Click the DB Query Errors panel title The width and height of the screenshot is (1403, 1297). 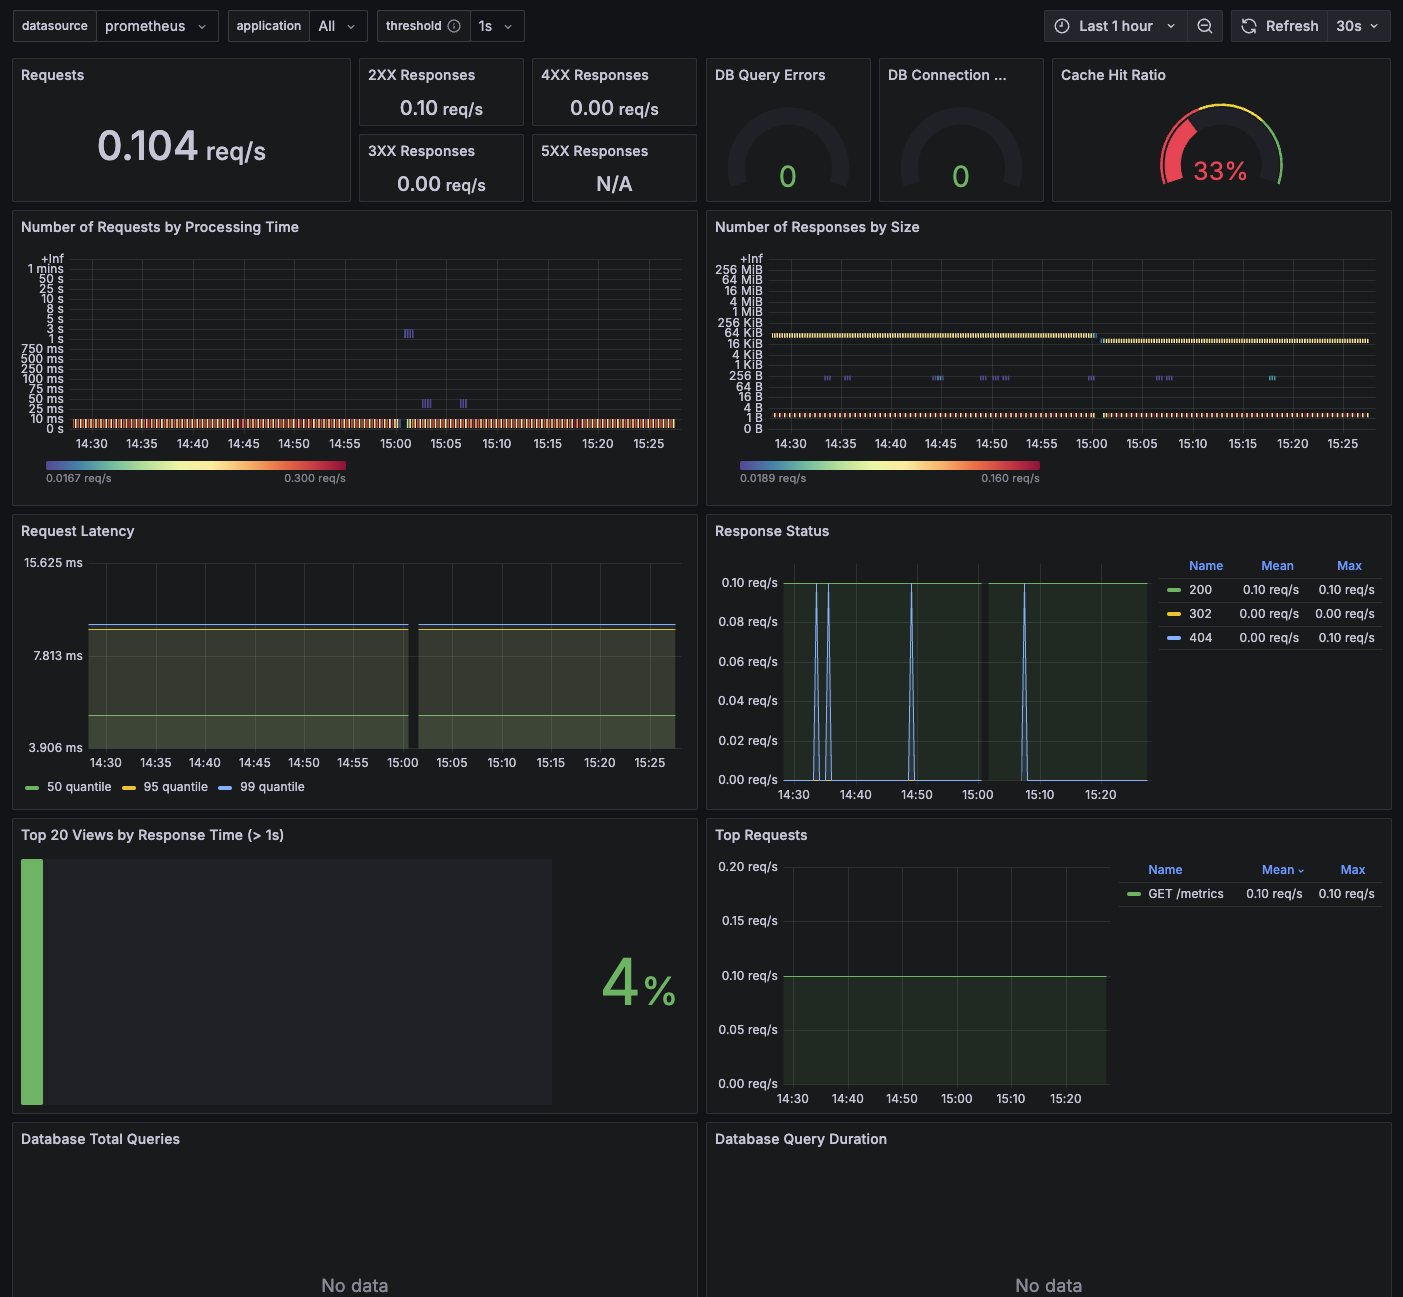(770, 75)
